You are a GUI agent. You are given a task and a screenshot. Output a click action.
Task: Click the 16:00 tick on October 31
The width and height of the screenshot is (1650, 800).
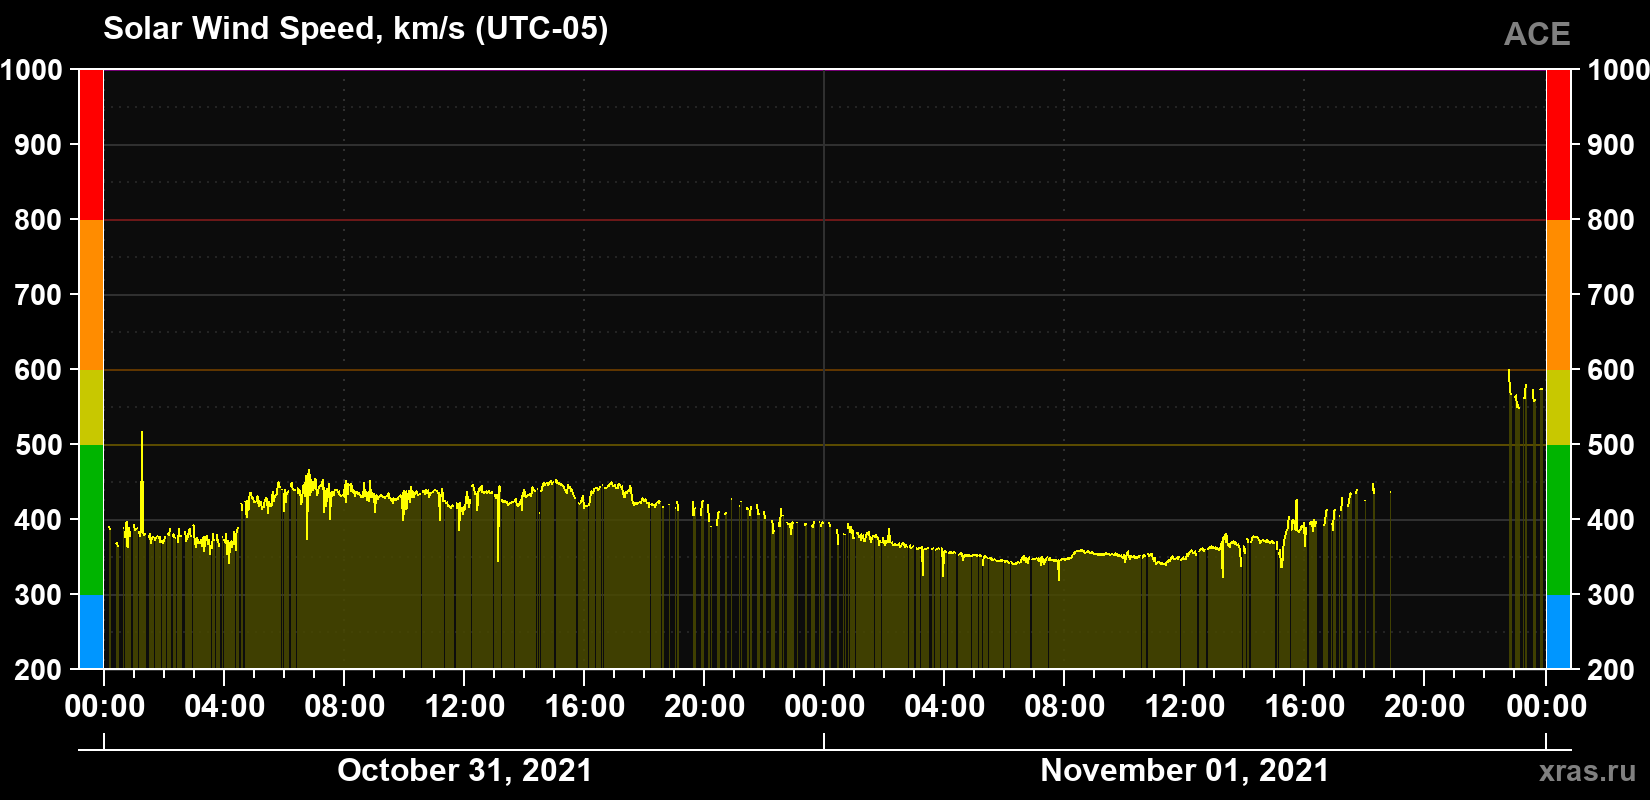pyautogui.click(x=584, y=706)
